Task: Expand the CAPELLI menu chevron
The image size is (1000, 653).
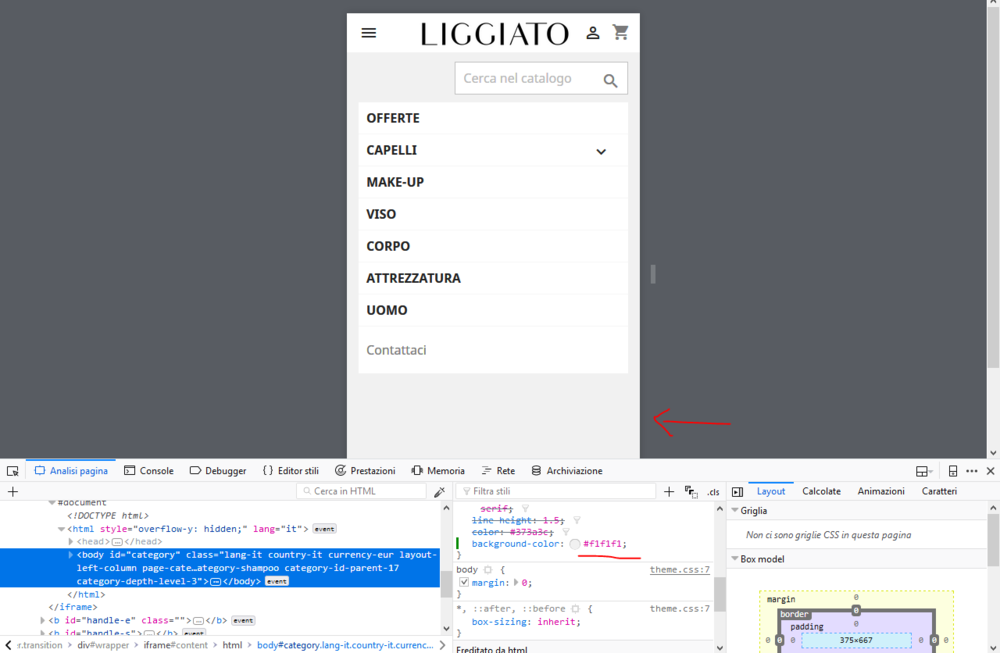Action: [601, 150]
